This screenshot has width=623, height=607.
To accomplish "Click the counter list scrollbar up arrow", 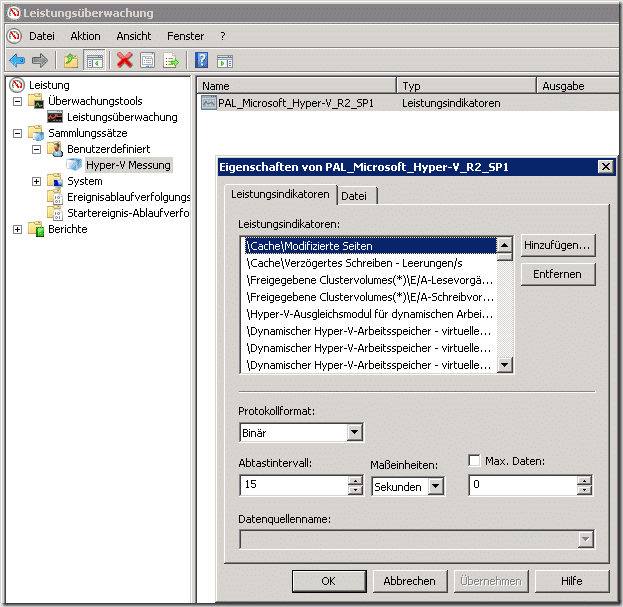I will click(x=505, y=245).
